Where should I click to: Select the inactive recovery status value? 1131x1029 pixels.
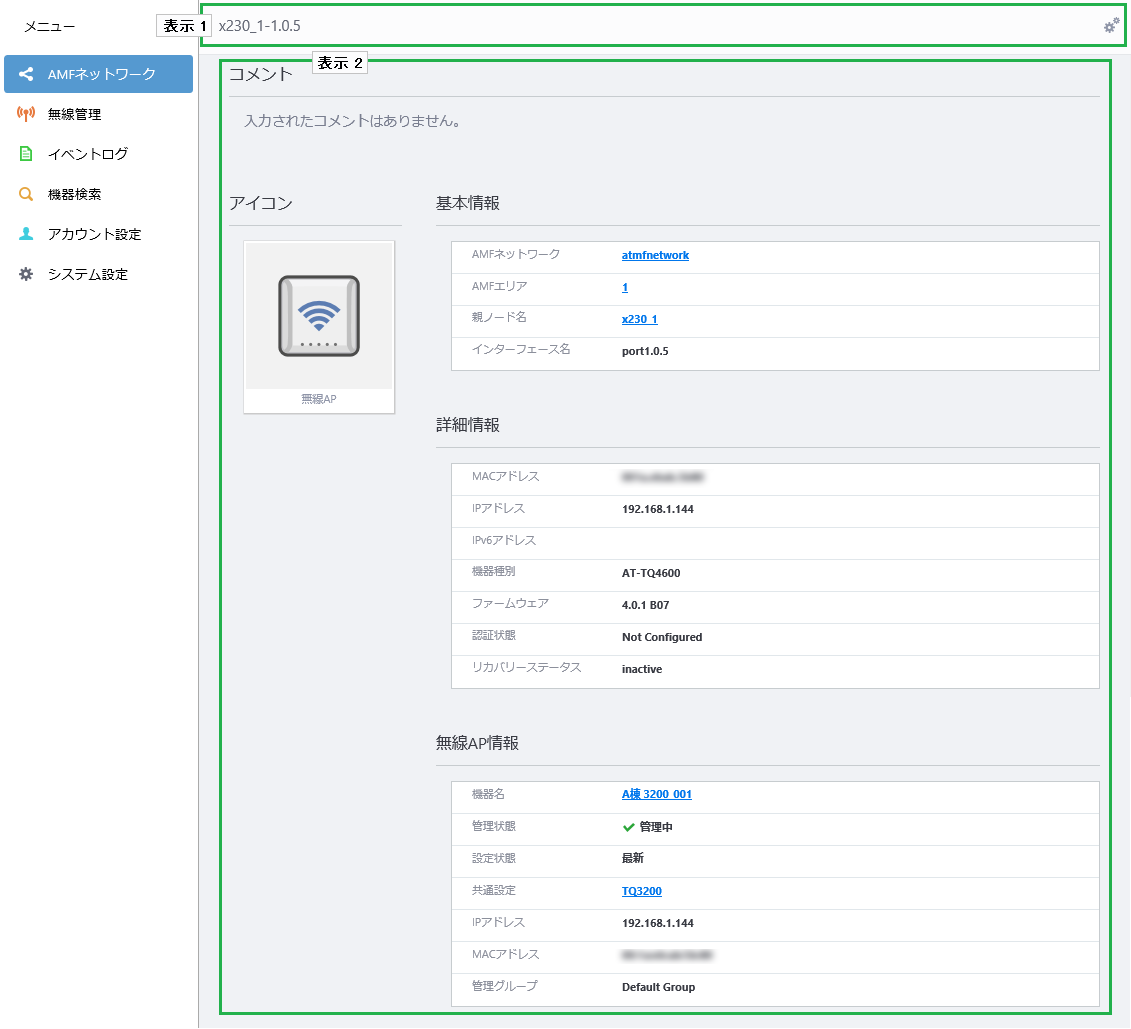[641, 669]
